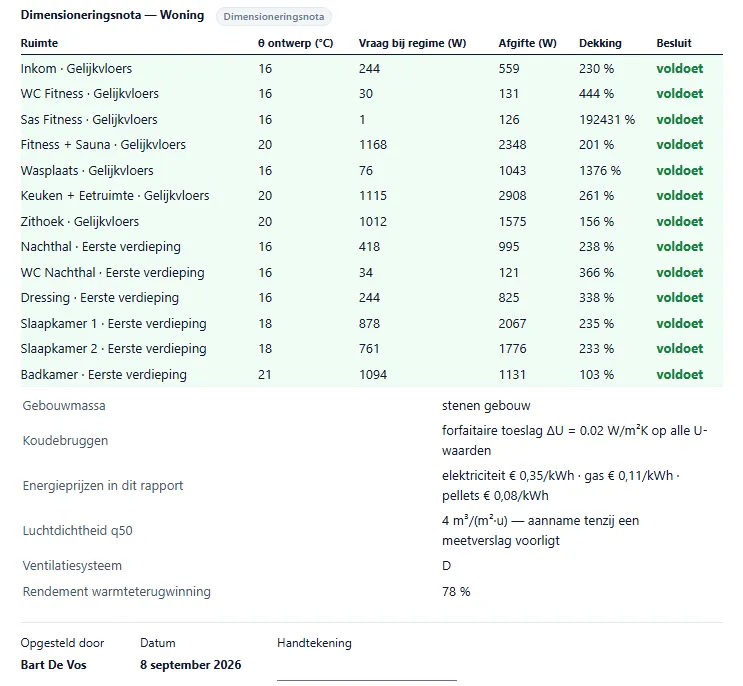
Task: Click the 1094 vraag value for Badkamer
Action: pyautogui.click(x=373, y=375)
